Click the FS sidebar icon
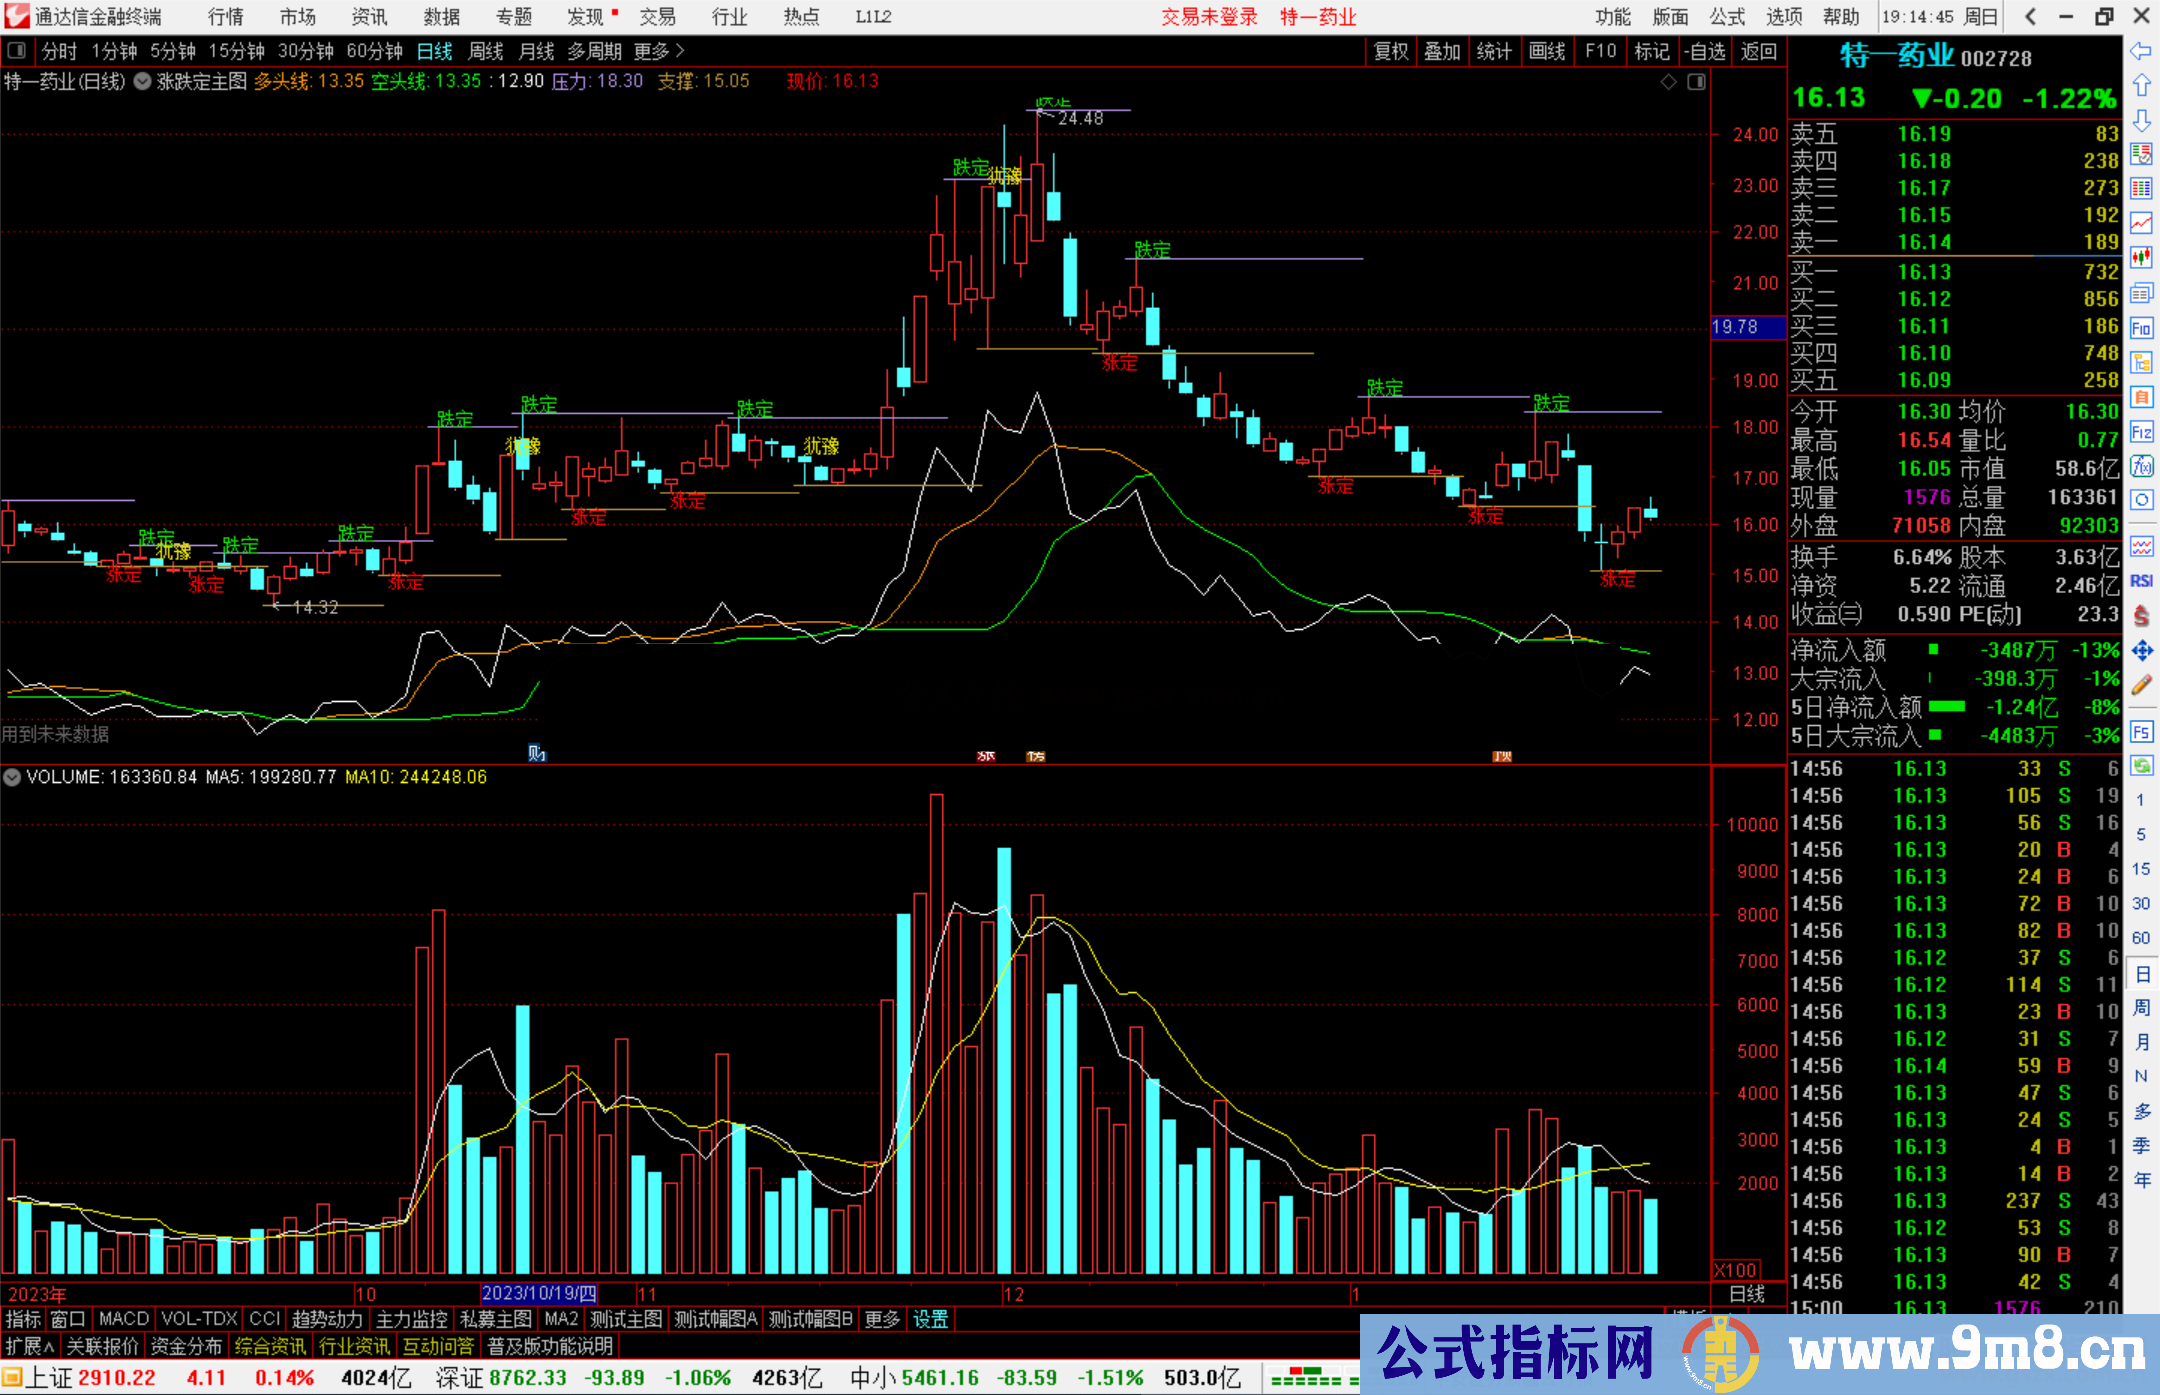Viewport: 2160px width, 1395px height. 2141,732
